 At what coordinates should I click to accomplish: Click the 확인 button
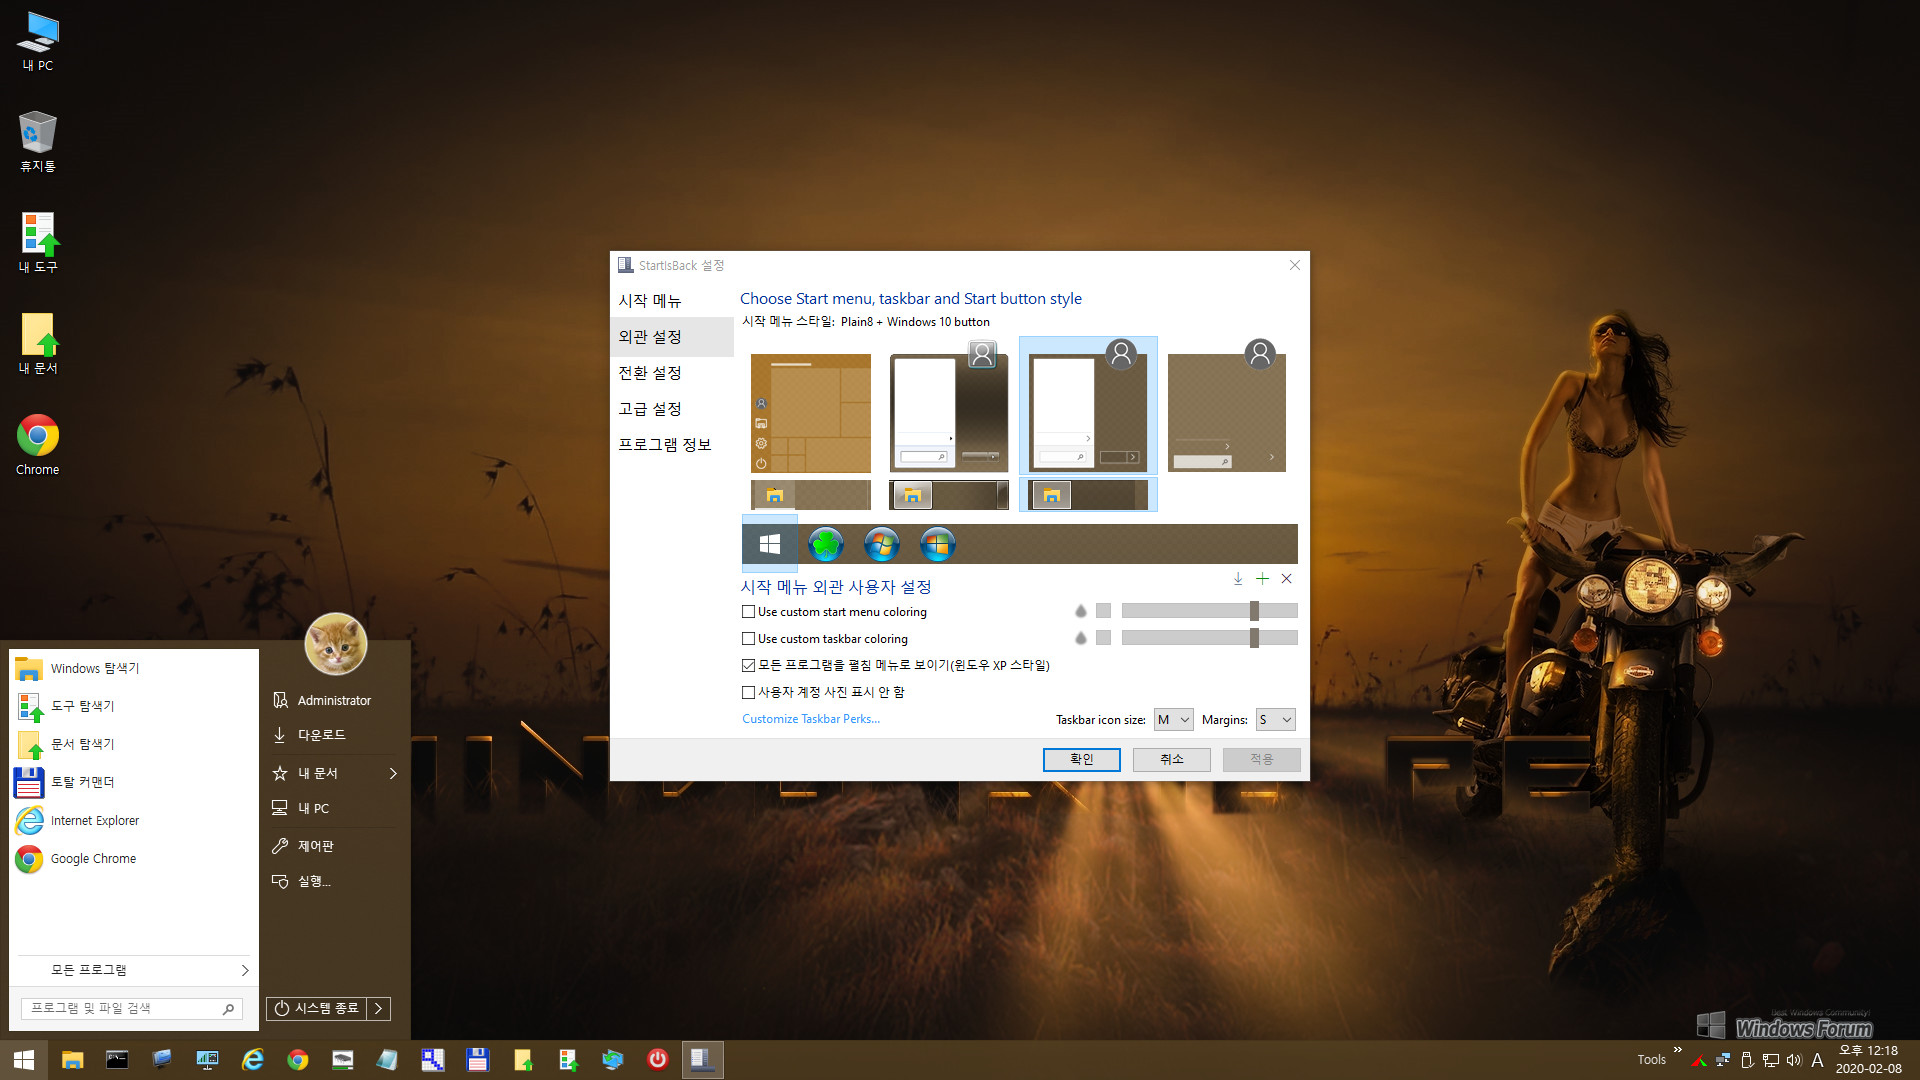(1082, 760)
